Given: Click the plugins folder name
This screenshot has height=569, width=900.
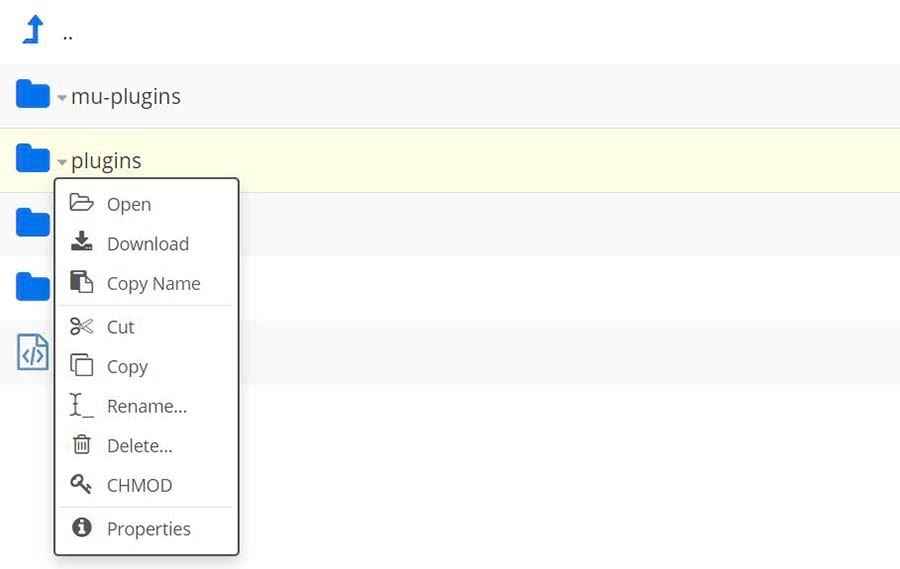Looking at the screenshot, I should 106,160.
